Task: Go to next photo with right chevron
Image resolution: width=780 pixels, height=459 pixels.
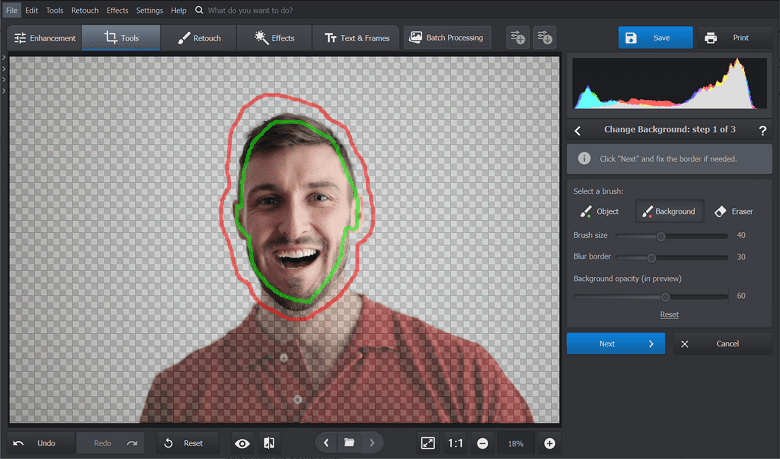Action: click(x=372, y=443)
